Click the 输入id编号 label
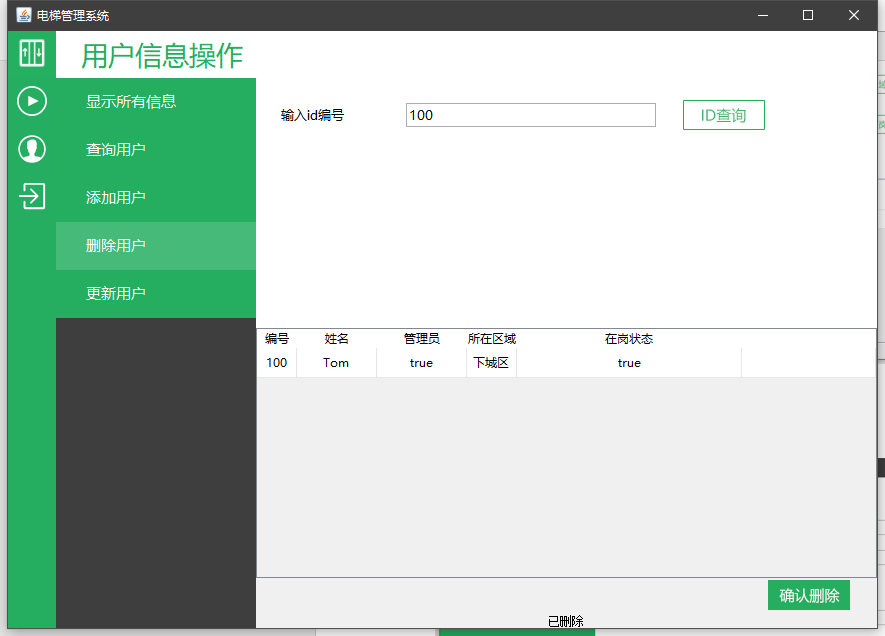 pyautogui.click(x=312, y=115)
